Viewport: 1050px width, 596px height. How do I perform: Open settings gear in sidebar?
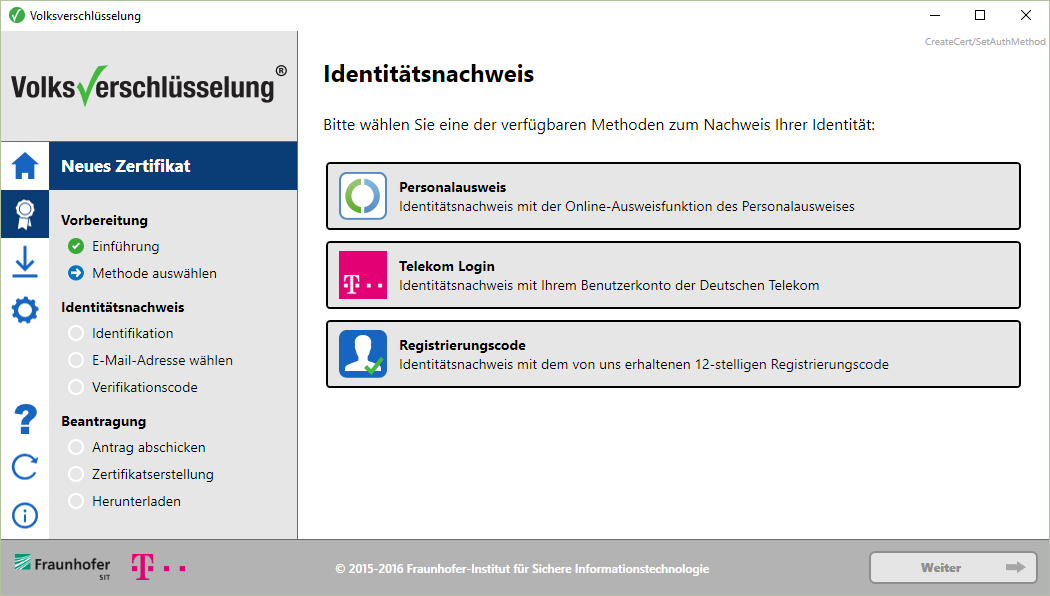pos(25,310)
